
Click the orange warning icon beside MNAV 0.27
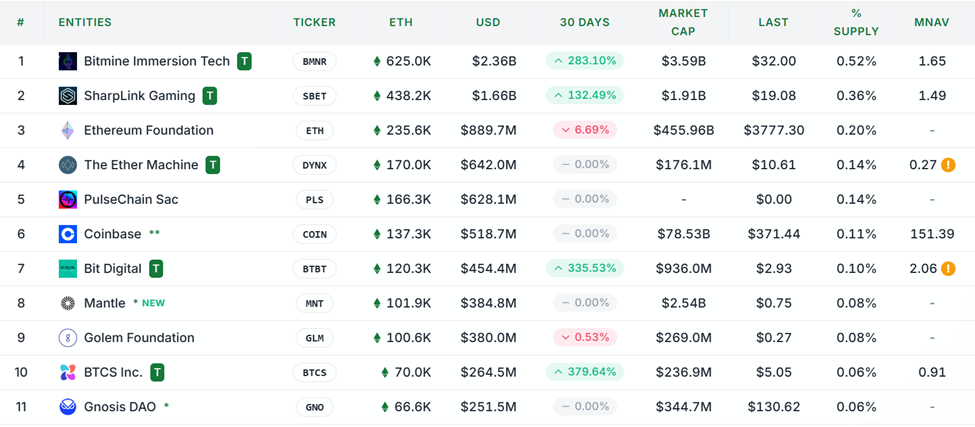(x=948, y=165)
